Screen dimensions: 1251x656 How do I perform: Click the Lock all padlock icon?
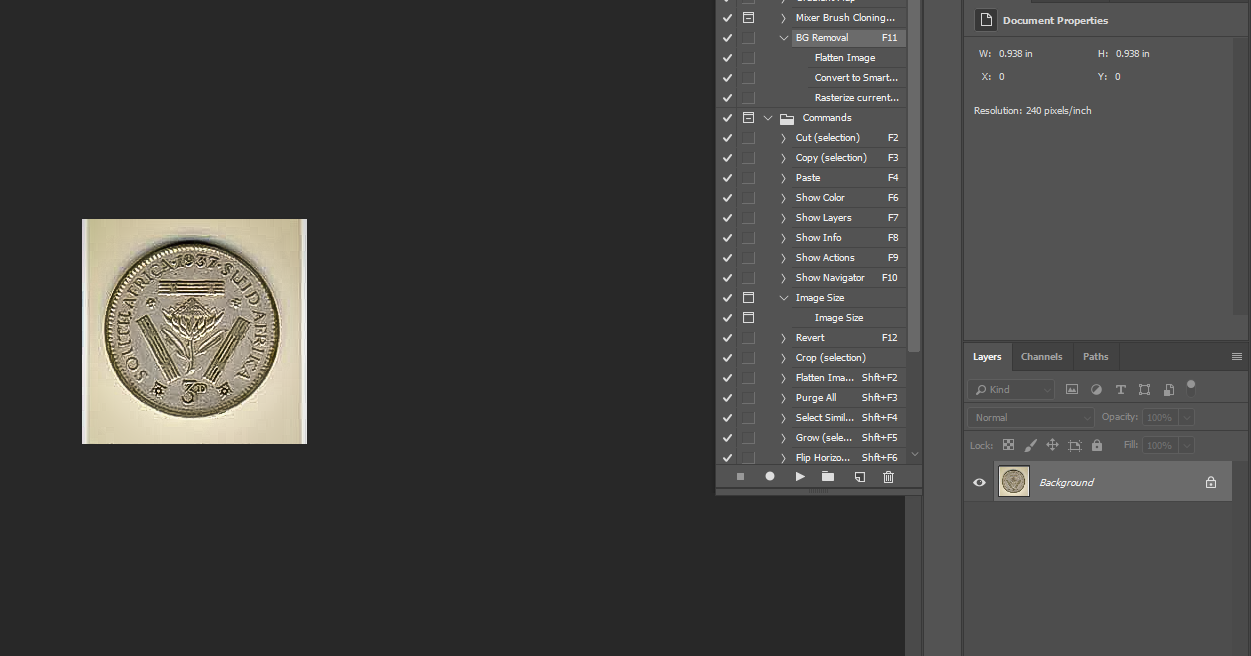click(x=1097, y=445)
